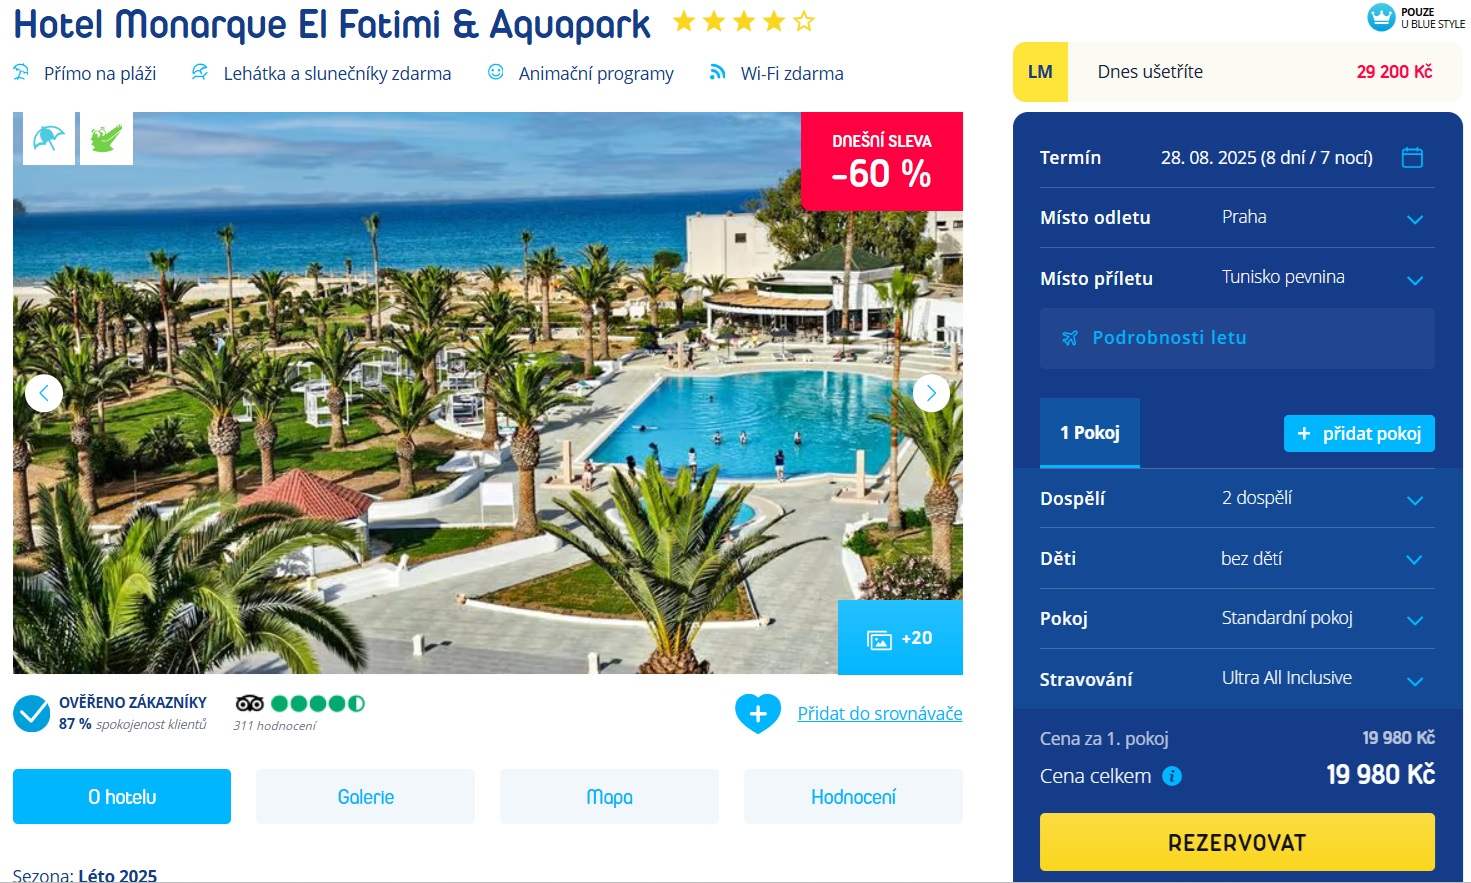Viewport: 1471px width, 883px height.
Task: Click the přidat pokoj button
Action: pos(1359,433)
